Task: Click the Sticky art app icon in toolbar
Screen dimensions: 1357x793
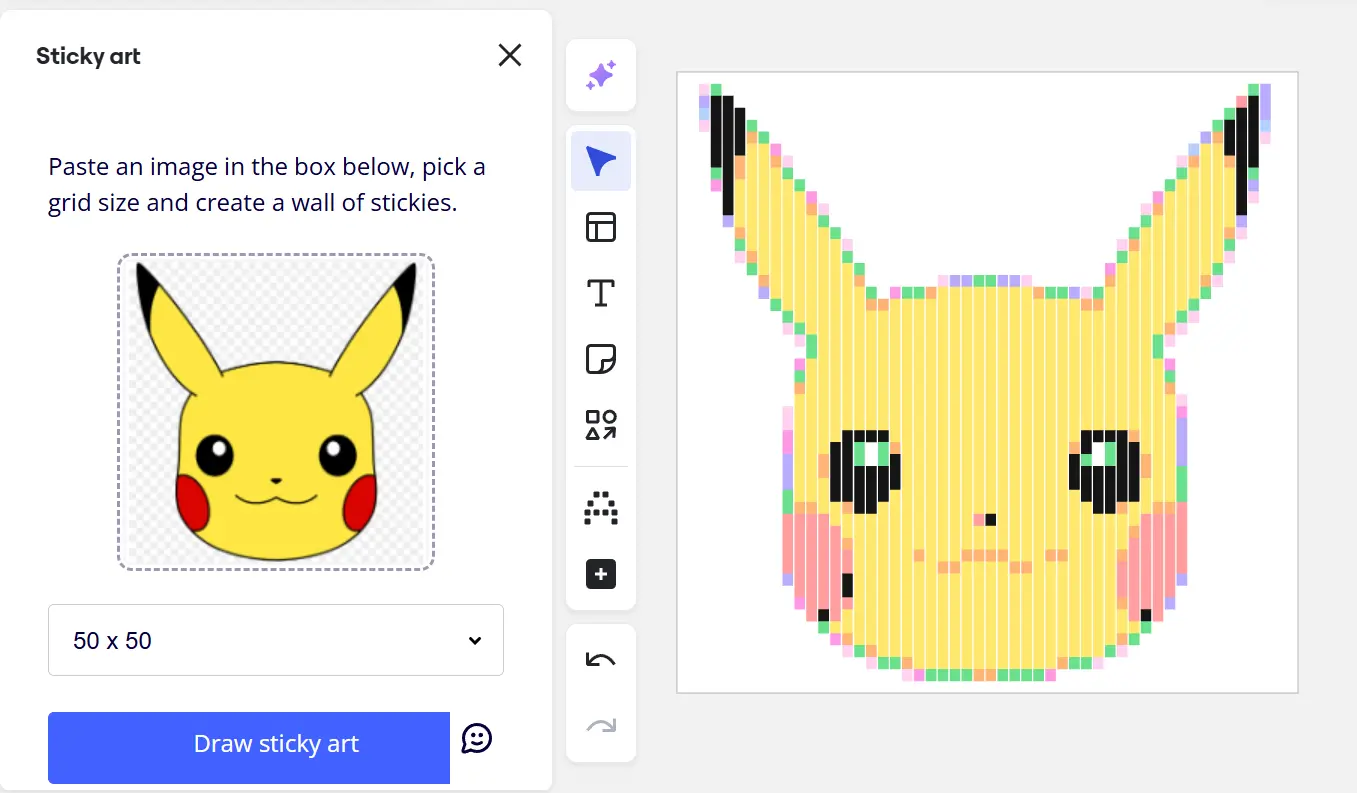Action: point(601,508)
